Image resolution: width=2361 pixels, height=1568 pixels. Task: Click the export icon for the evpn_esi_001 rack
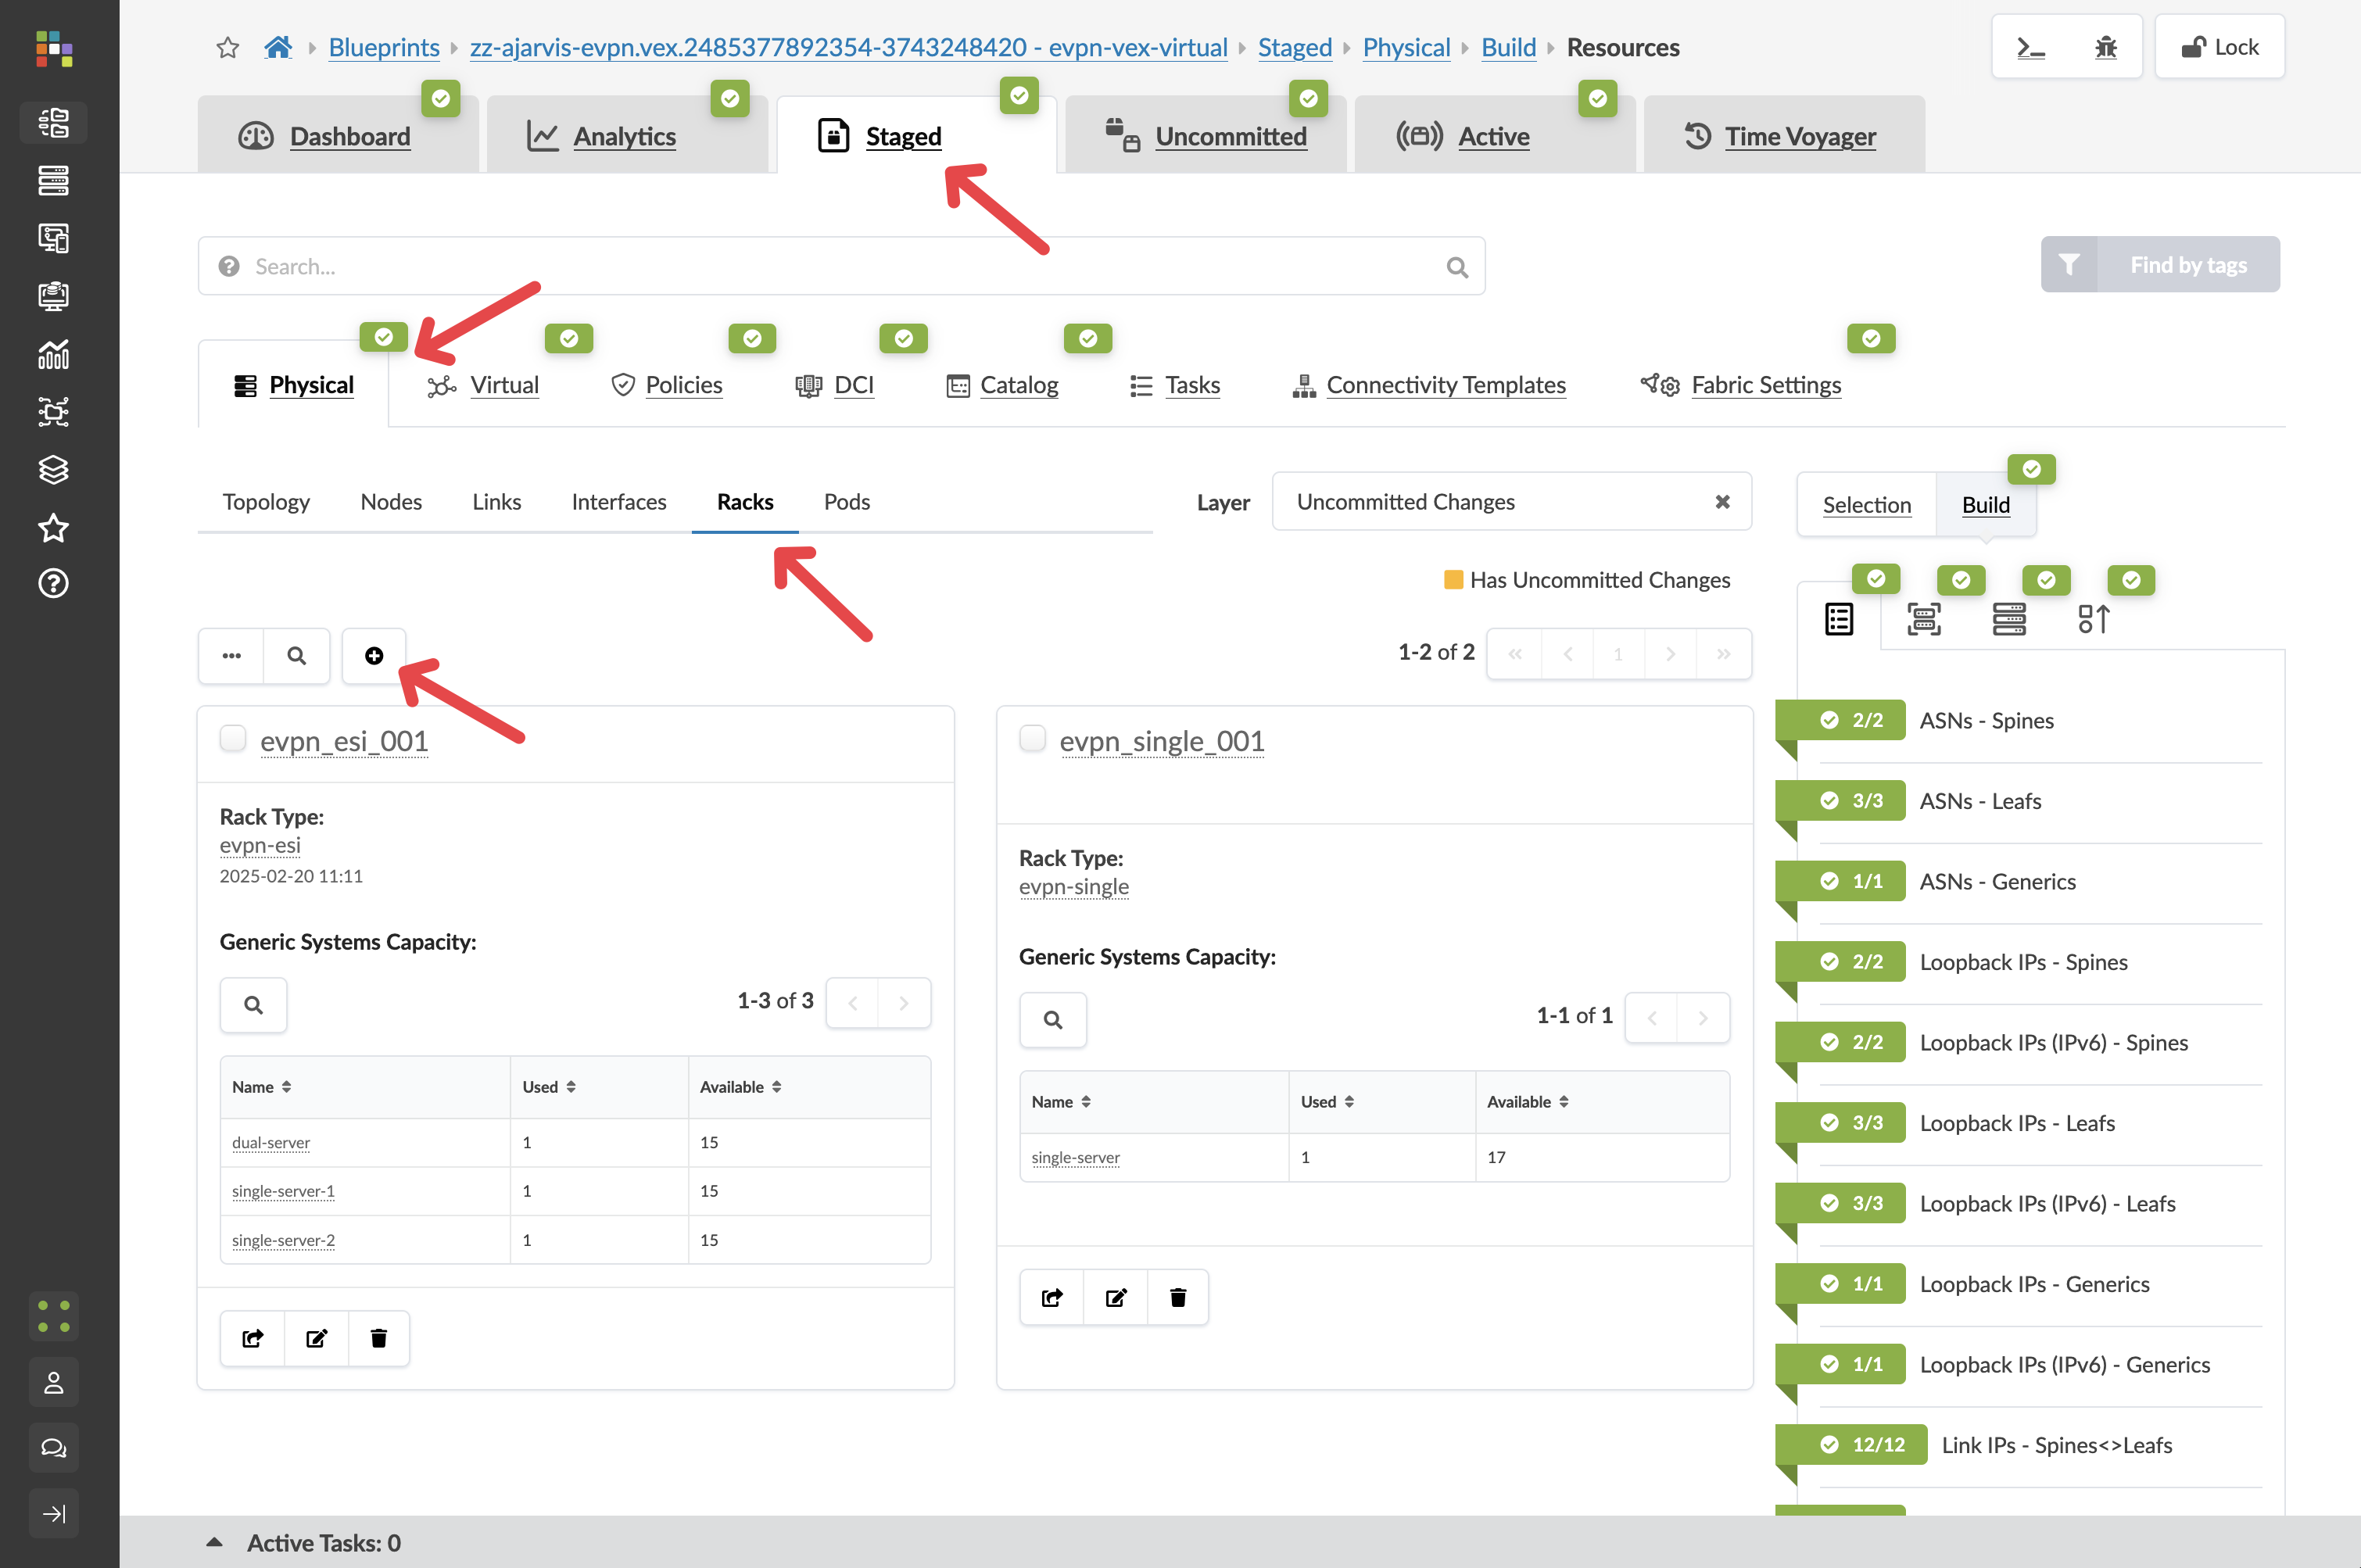coord(253,1338)
